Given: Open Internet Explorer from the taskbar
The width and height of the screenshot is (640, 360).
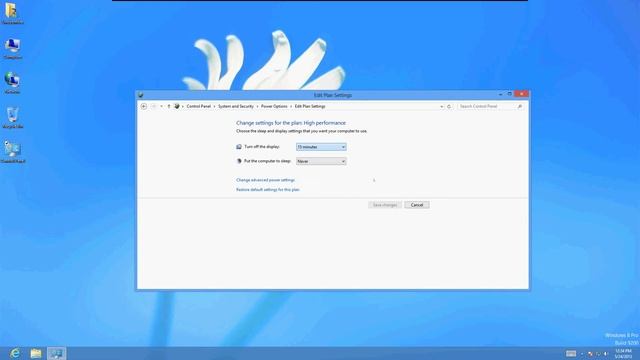Looking at the screenshot, I should [15, 353].
